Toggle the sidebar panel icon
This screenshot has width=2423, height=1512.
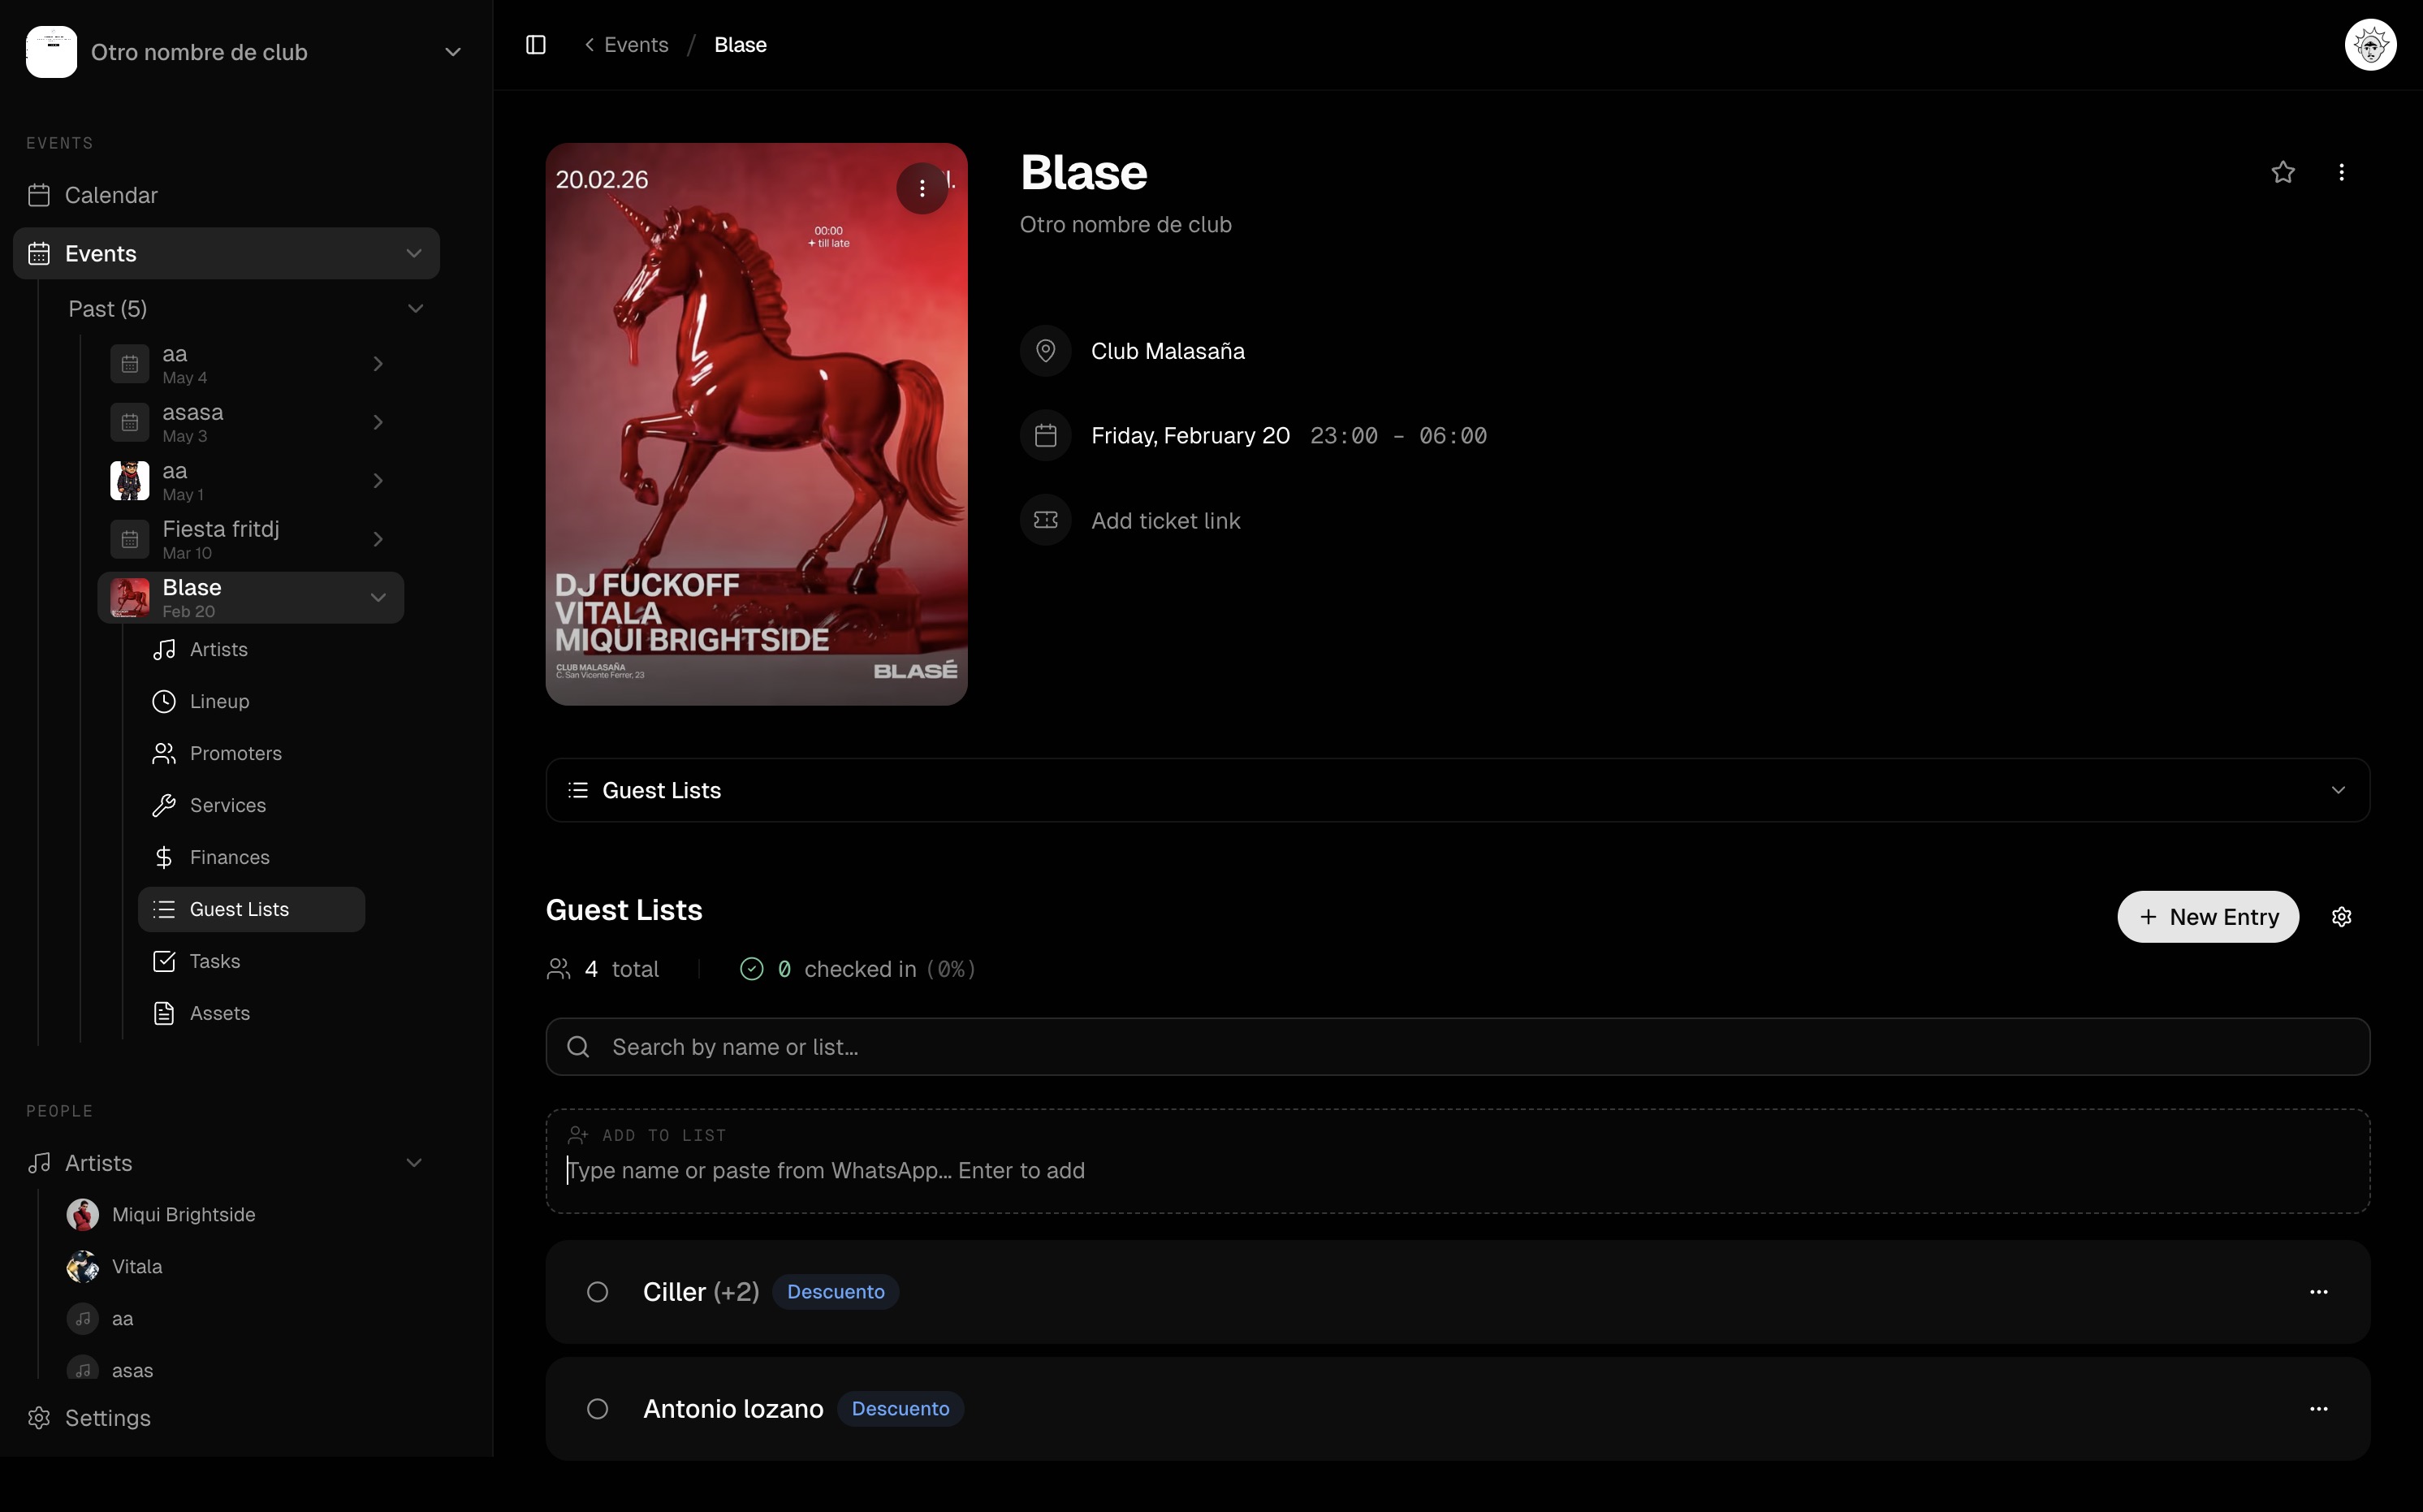click(x=536, y=45)
